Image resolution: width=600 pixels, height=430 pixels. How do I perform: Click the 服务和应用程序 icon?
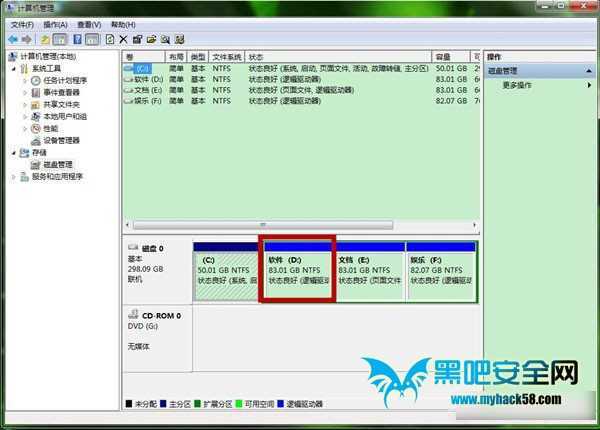coord(24,177)
